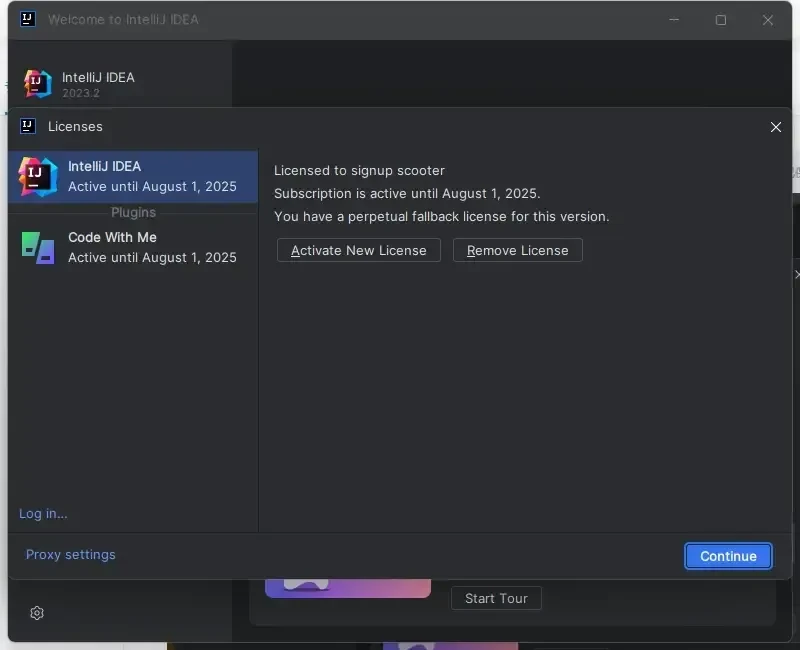Click the Welcome window title bar icon
800x650 pixels.
[28, 19]
